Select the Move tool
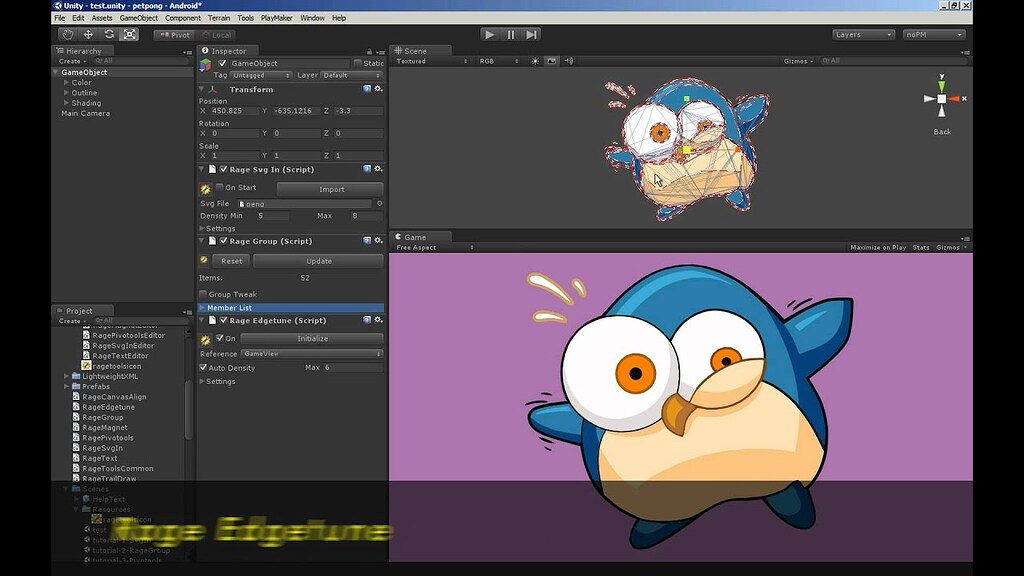 tap(90, 34)
